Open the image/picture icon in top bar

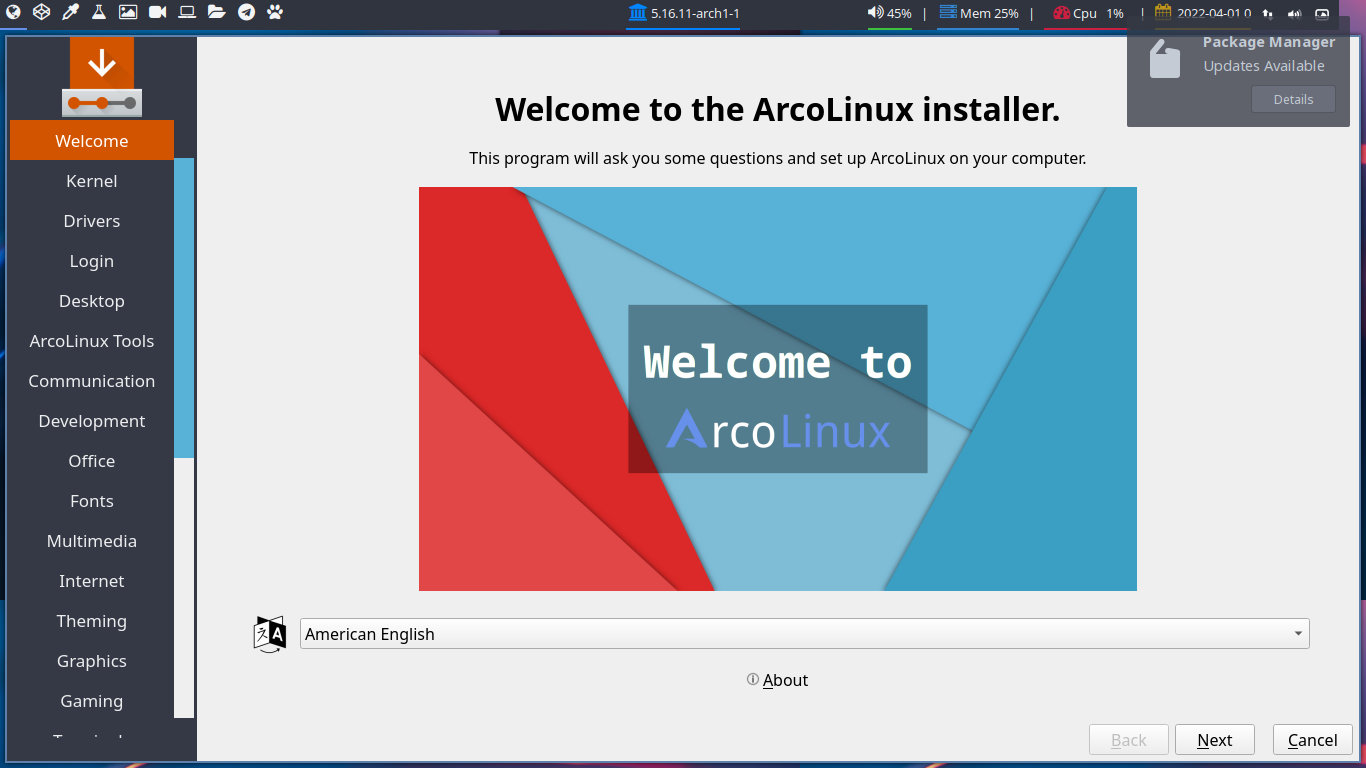pos(128,13)
